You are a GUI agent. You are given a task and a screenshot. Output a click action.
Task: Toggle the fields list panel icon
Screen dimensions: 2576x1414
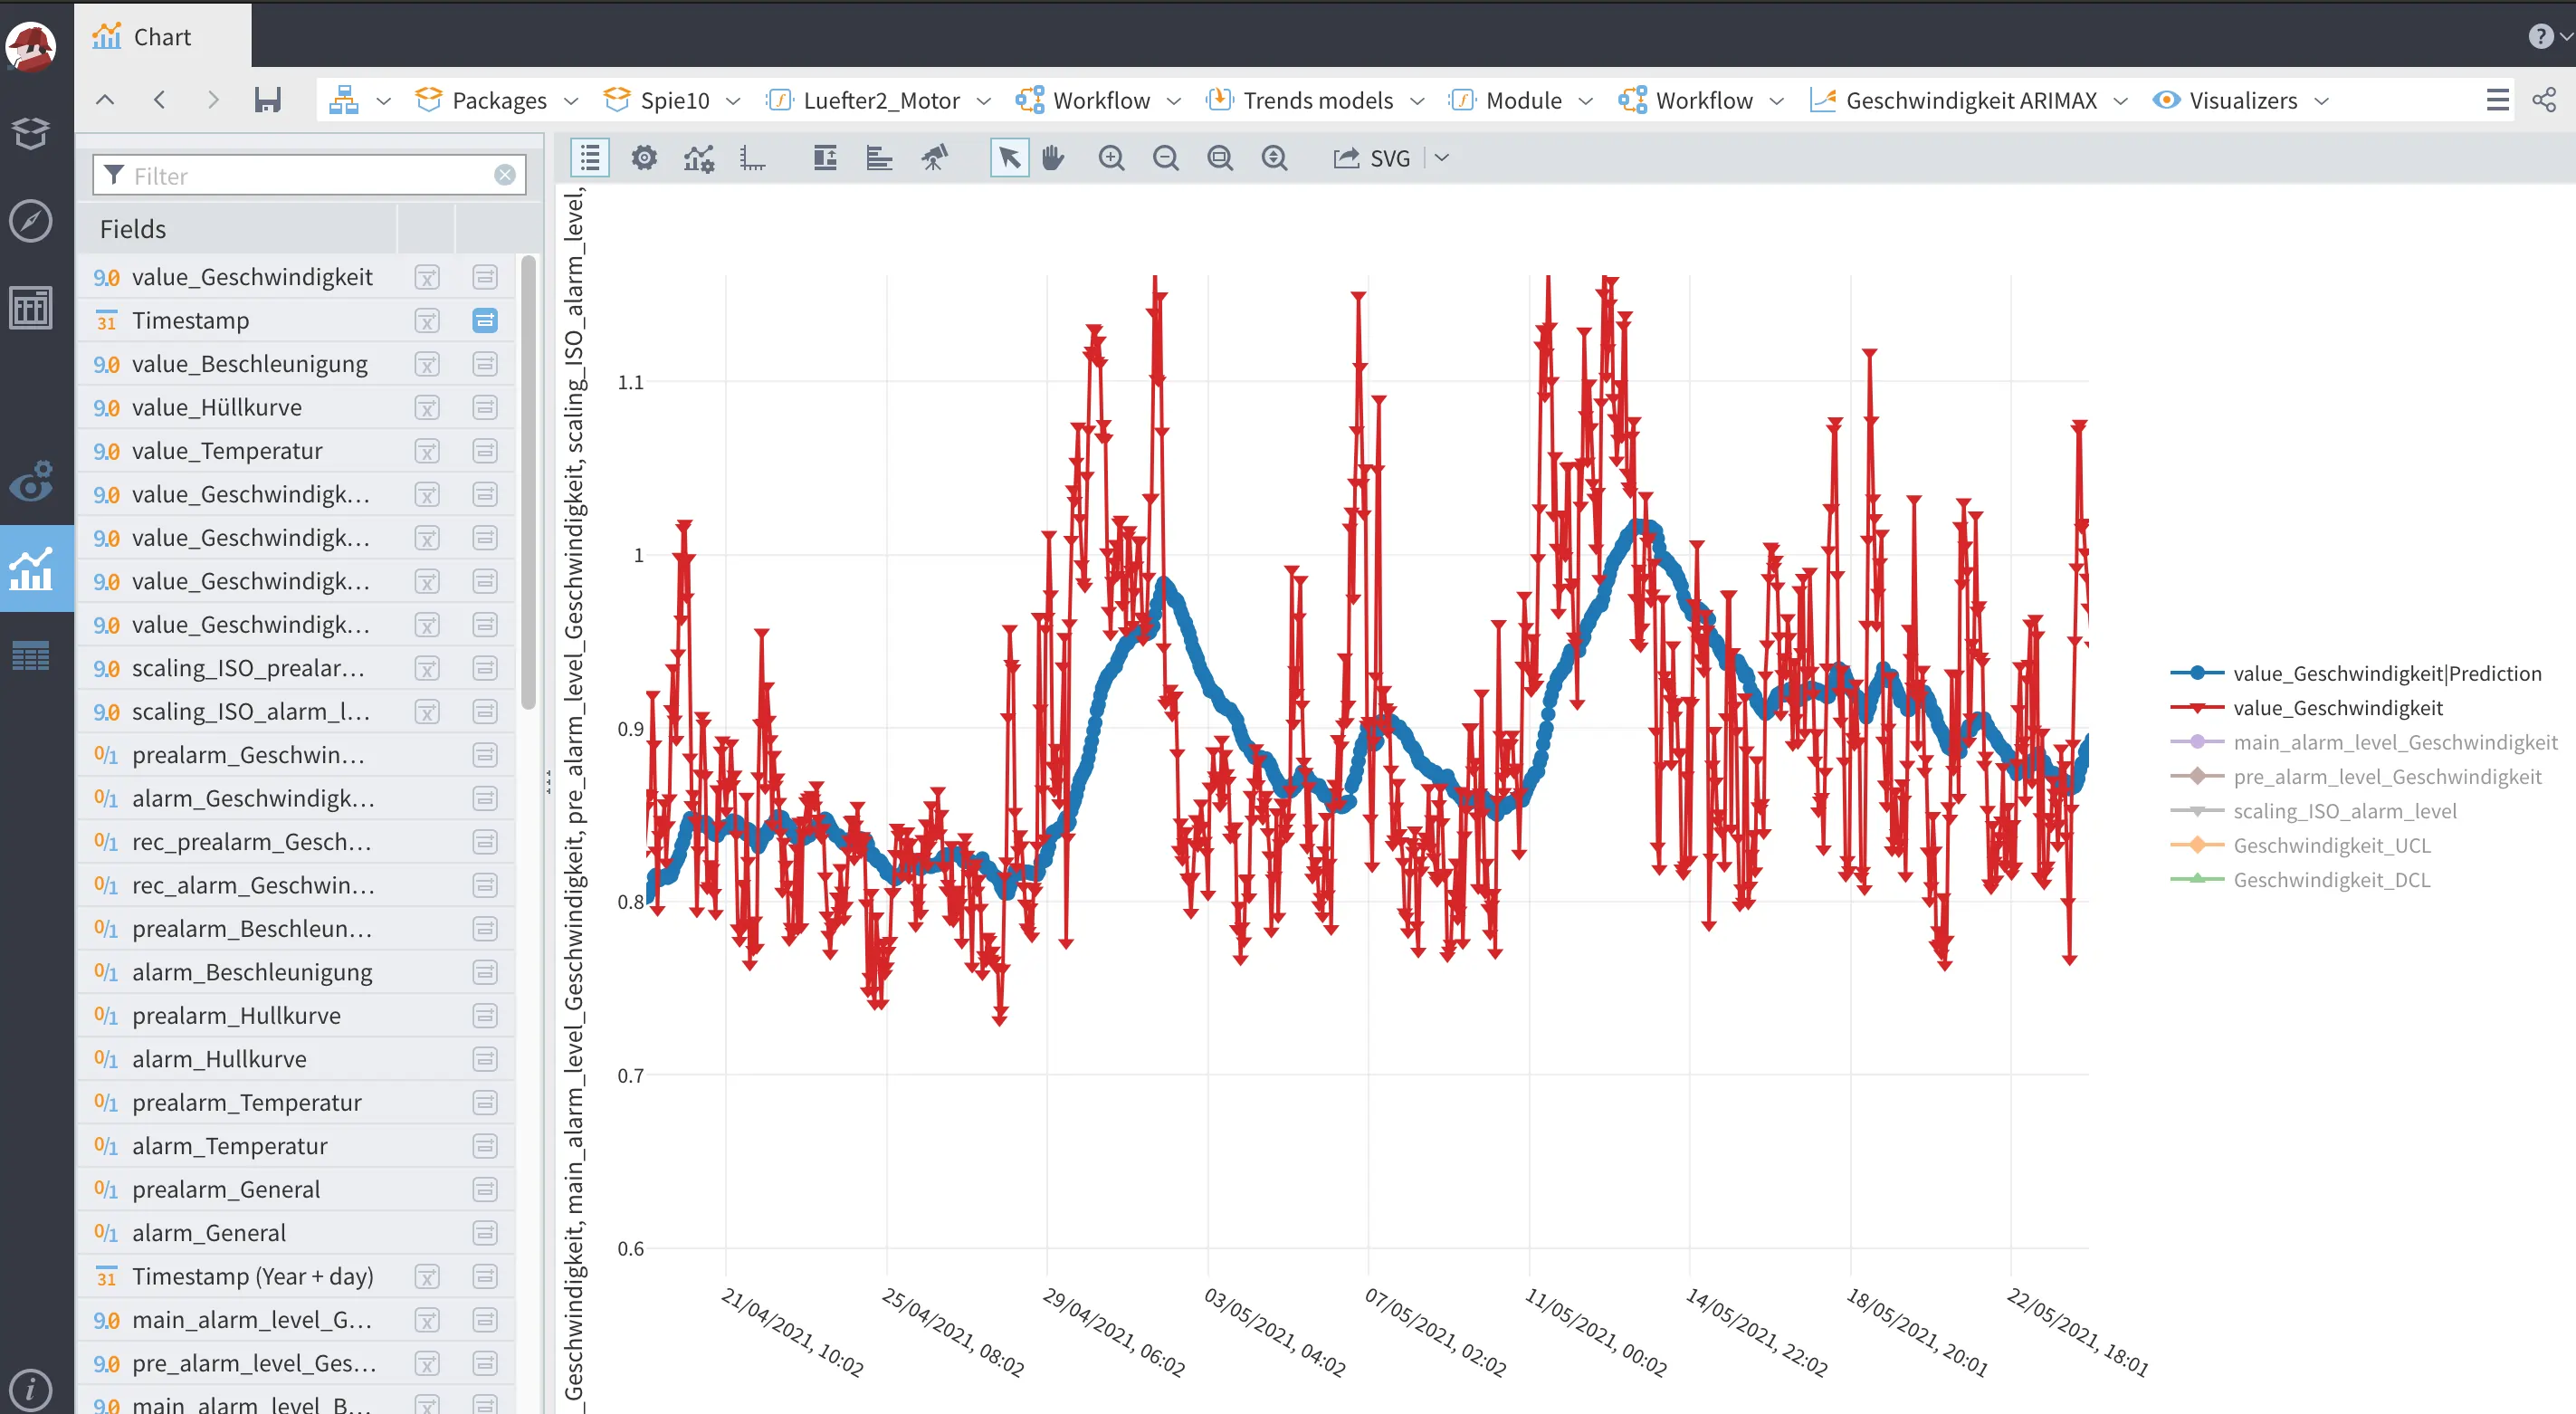[x=590, y=158]
